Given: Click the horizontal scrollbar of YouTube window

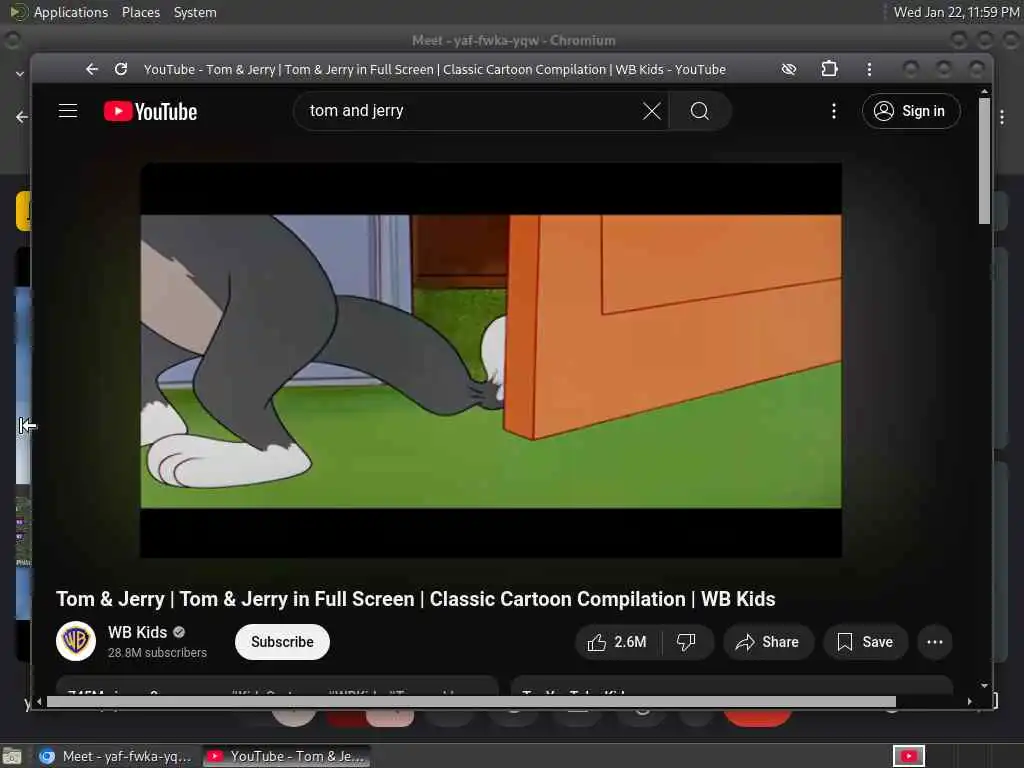Looking at the screenshot, I should 471,701.
